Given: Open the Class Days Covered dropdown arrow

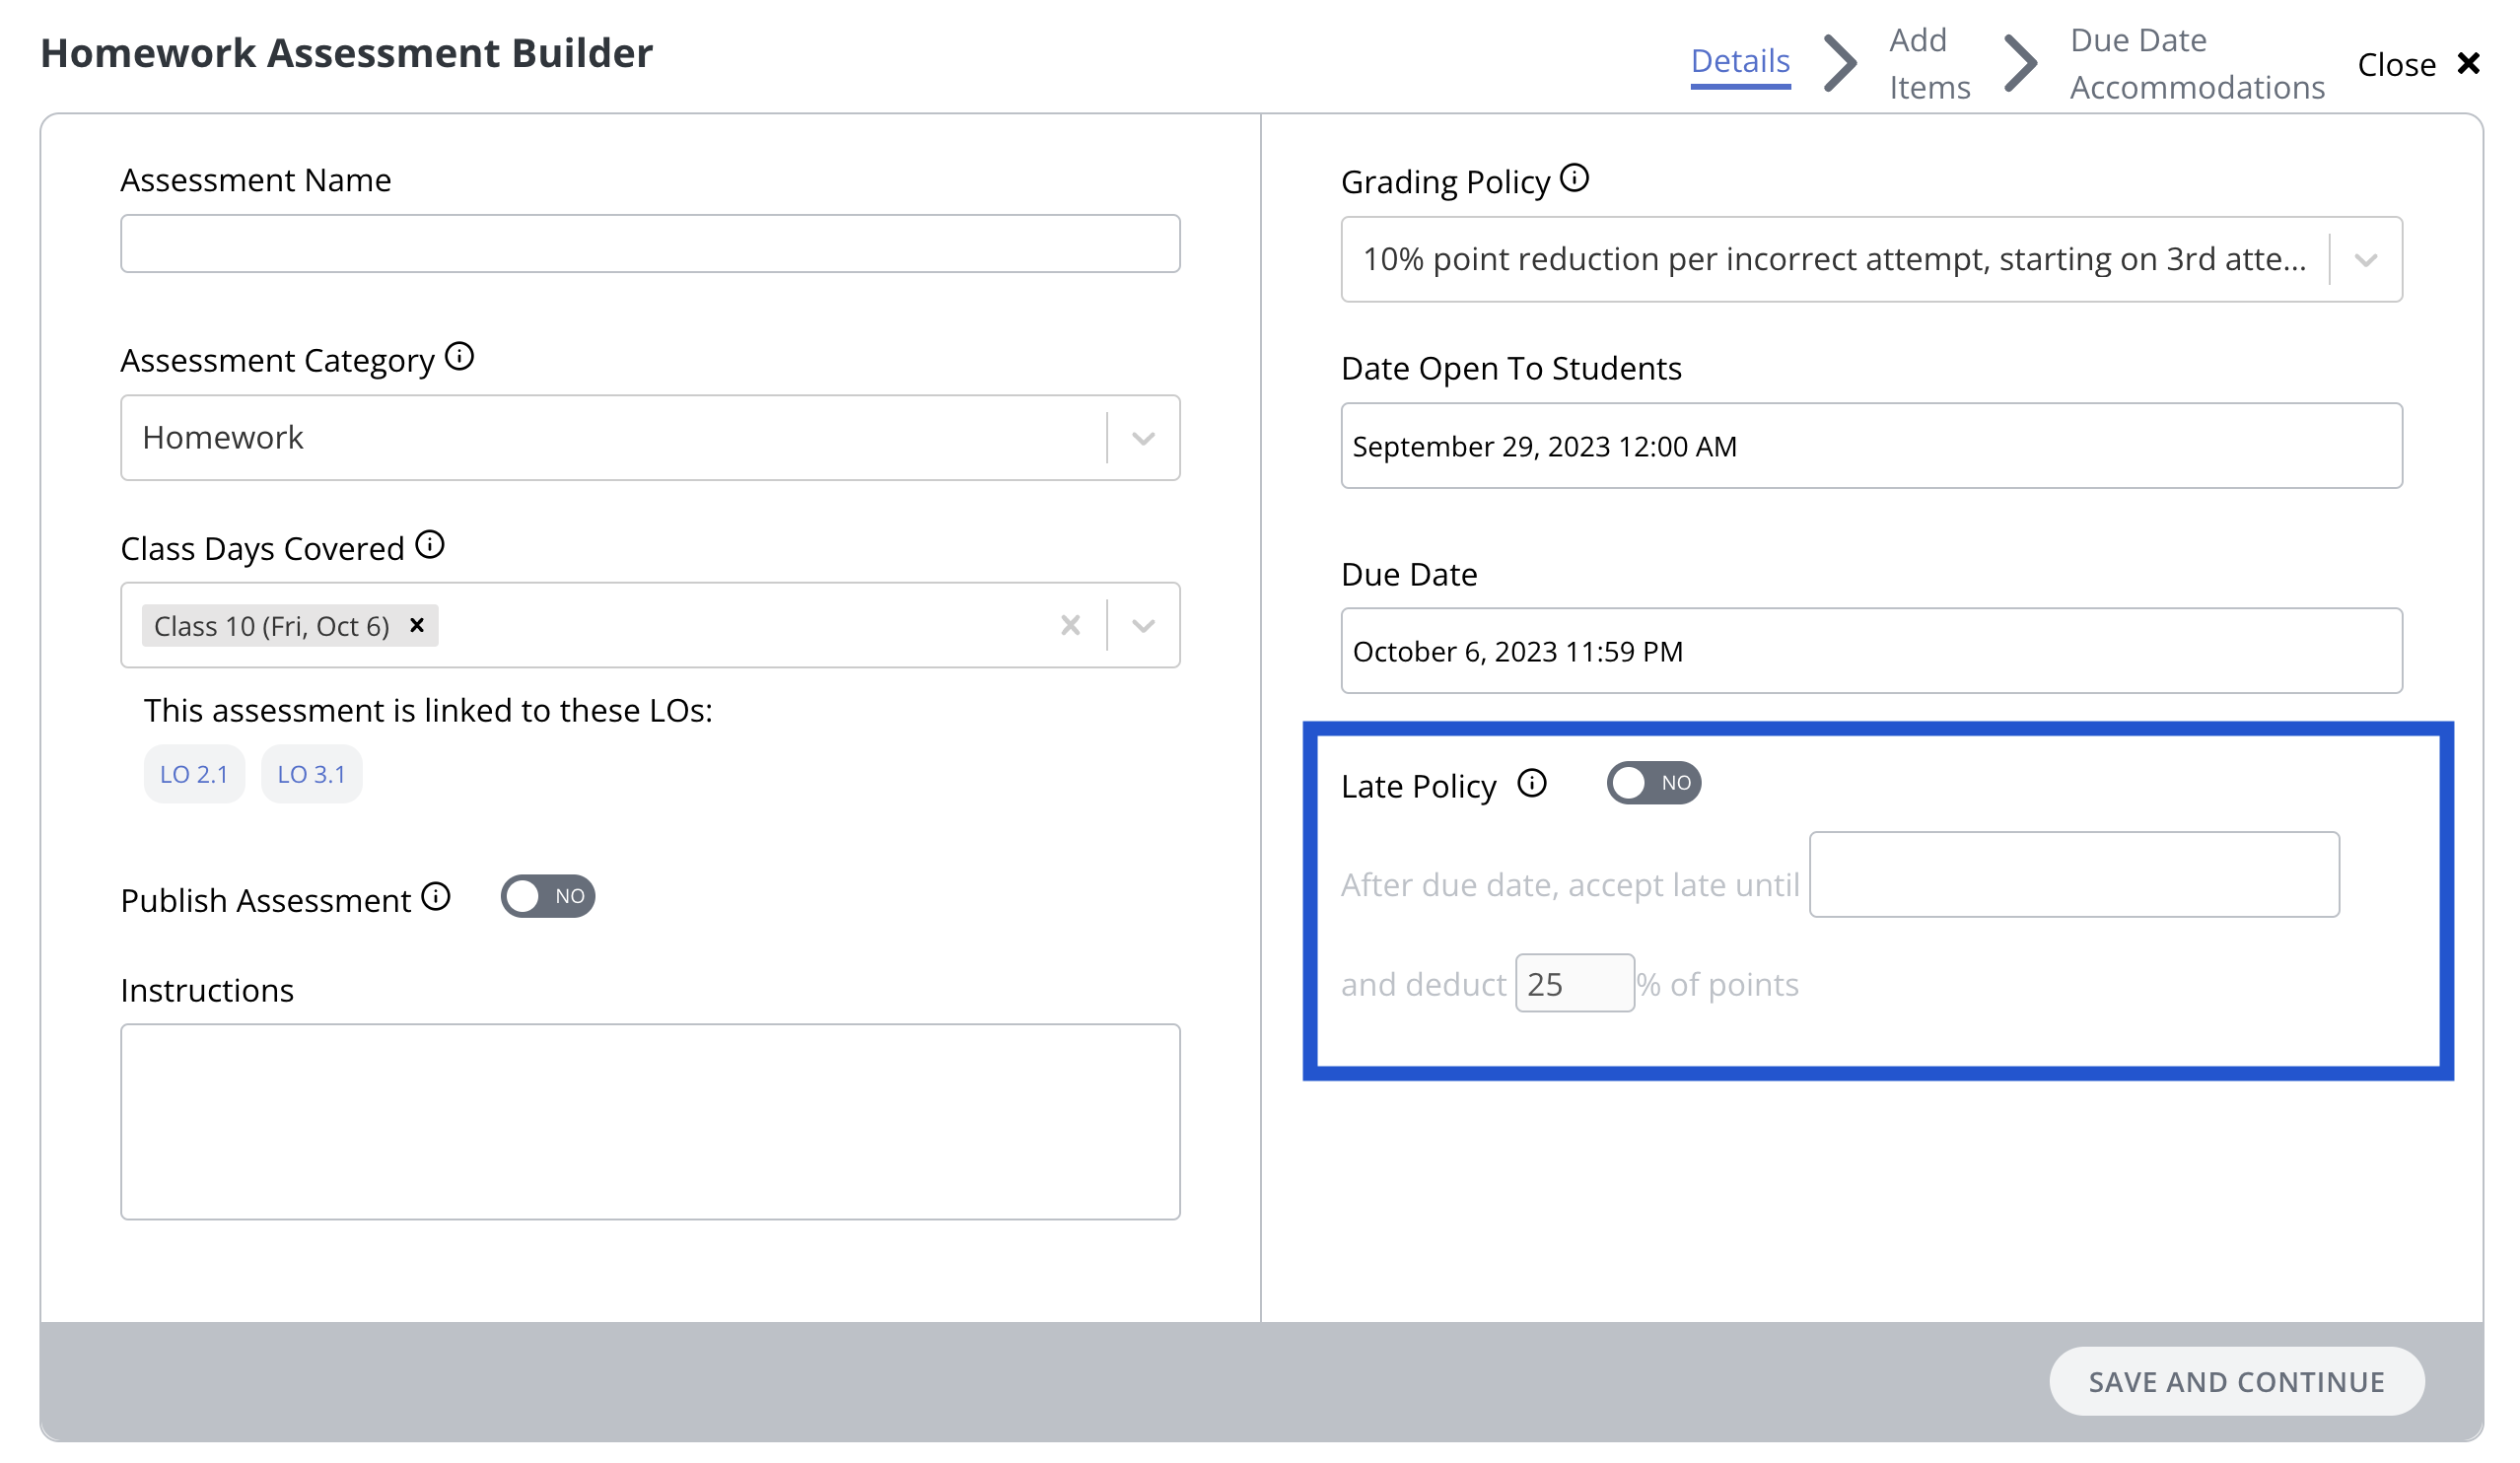Looking at the screenshot, I should click(x=1143, y=626).
